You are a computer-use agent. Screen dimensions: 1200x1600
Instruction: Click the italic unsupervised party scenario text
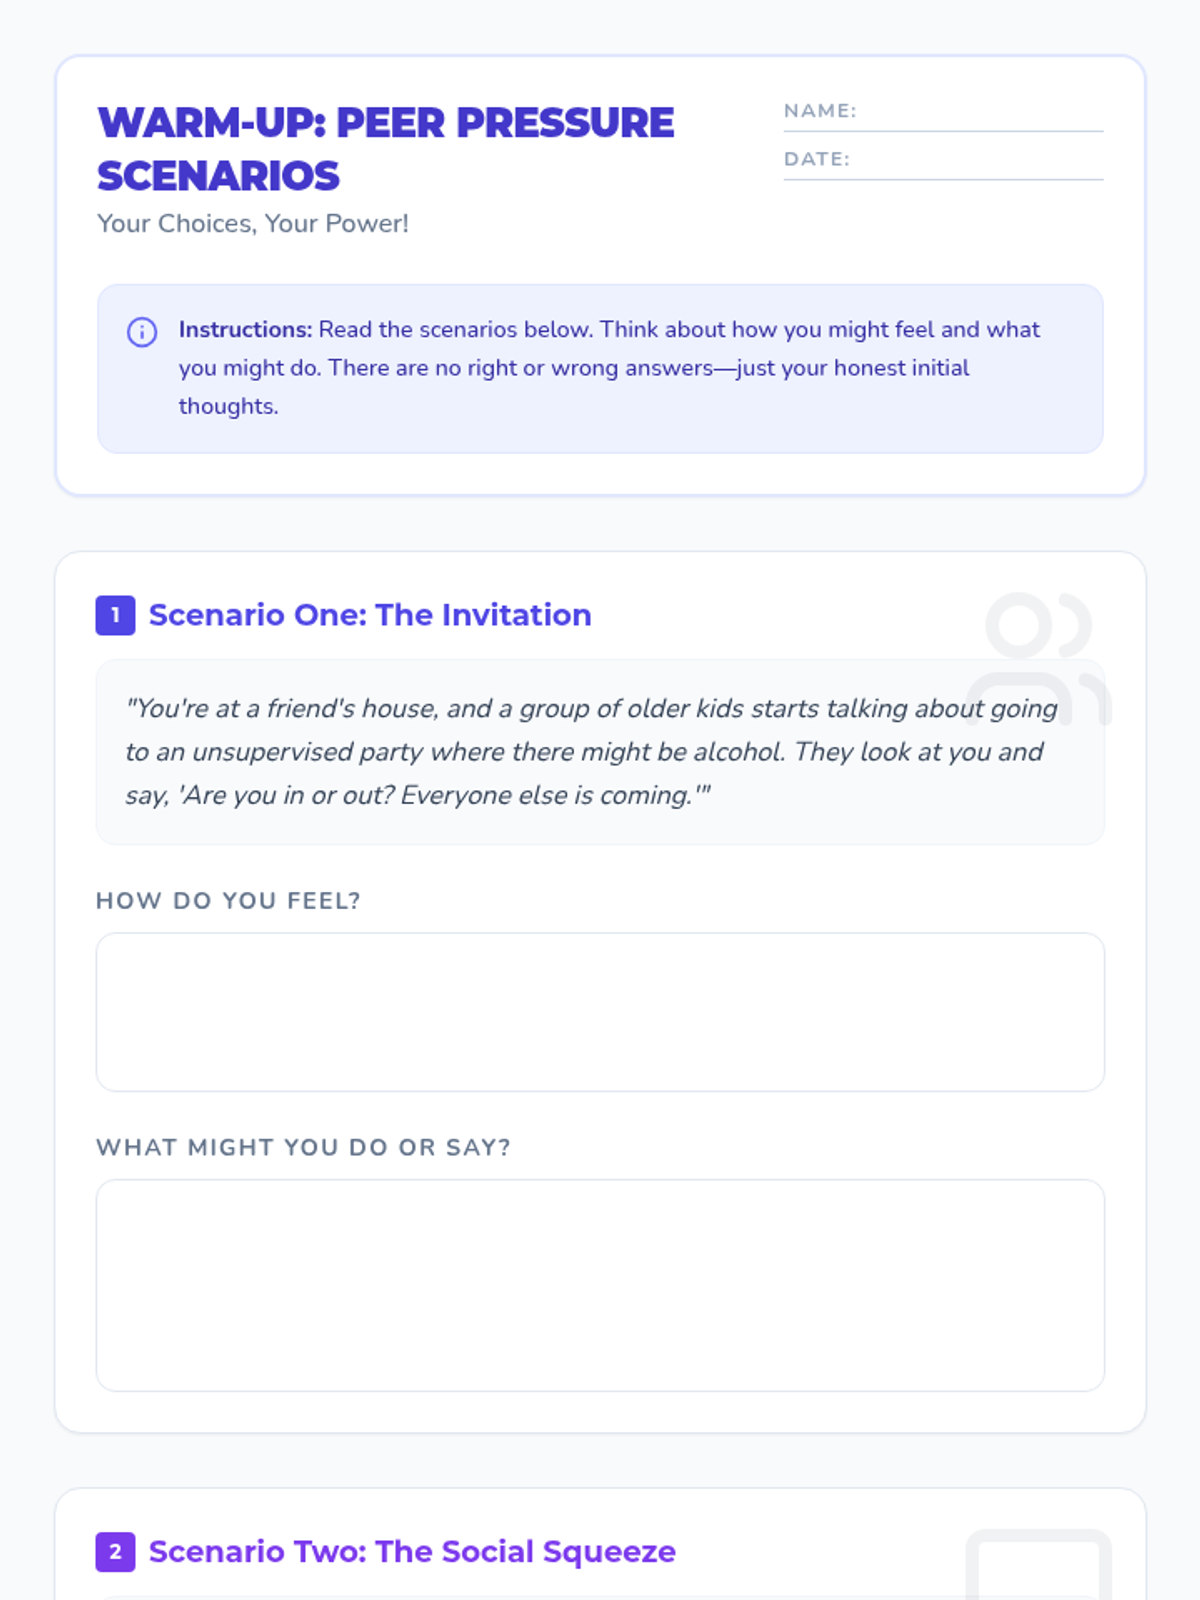[590, 752]
